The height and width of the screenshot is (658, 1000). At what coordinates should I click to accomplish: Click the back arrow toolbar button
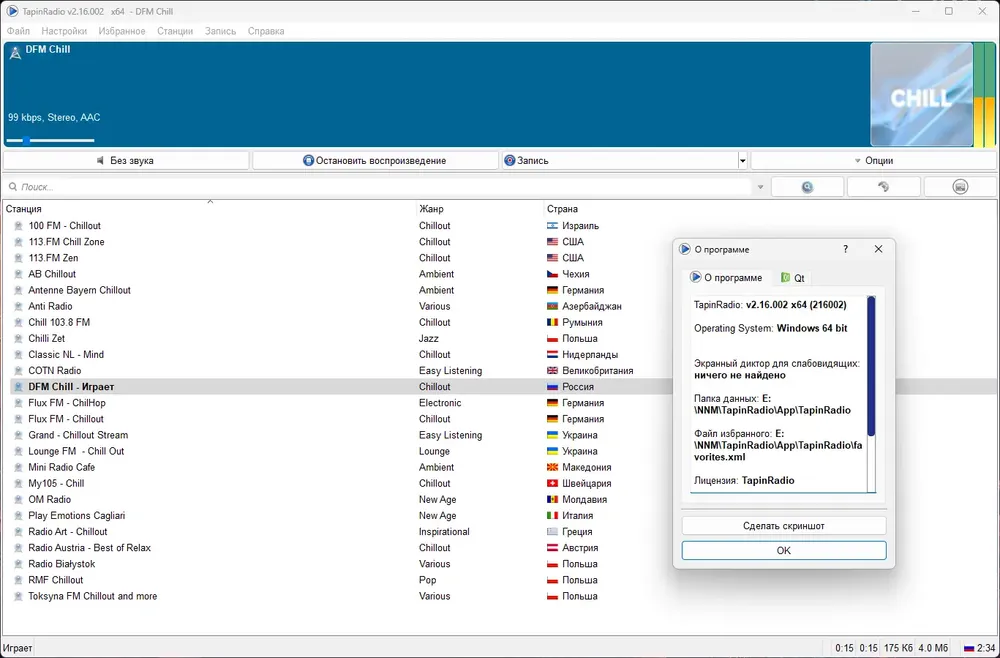tap(883, 187)
